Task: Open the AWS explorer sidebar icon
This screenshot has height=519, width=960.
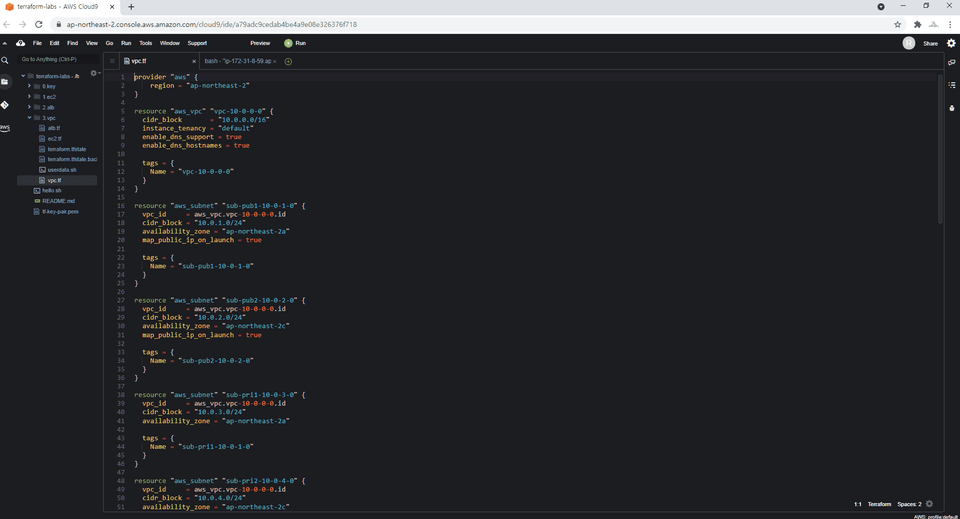Action: pos(5,127)
